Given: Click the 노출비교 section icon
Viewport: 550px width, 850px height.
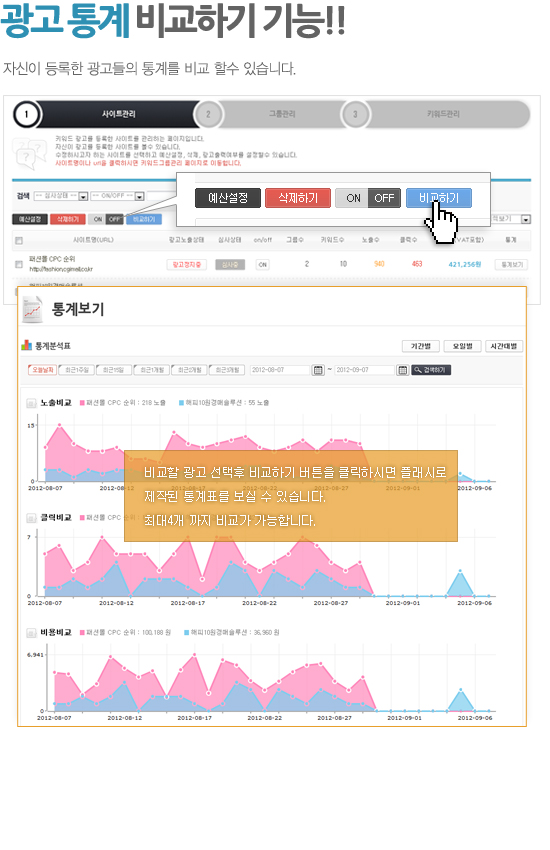Looking at the screenshot, I should tap(31, 403).
